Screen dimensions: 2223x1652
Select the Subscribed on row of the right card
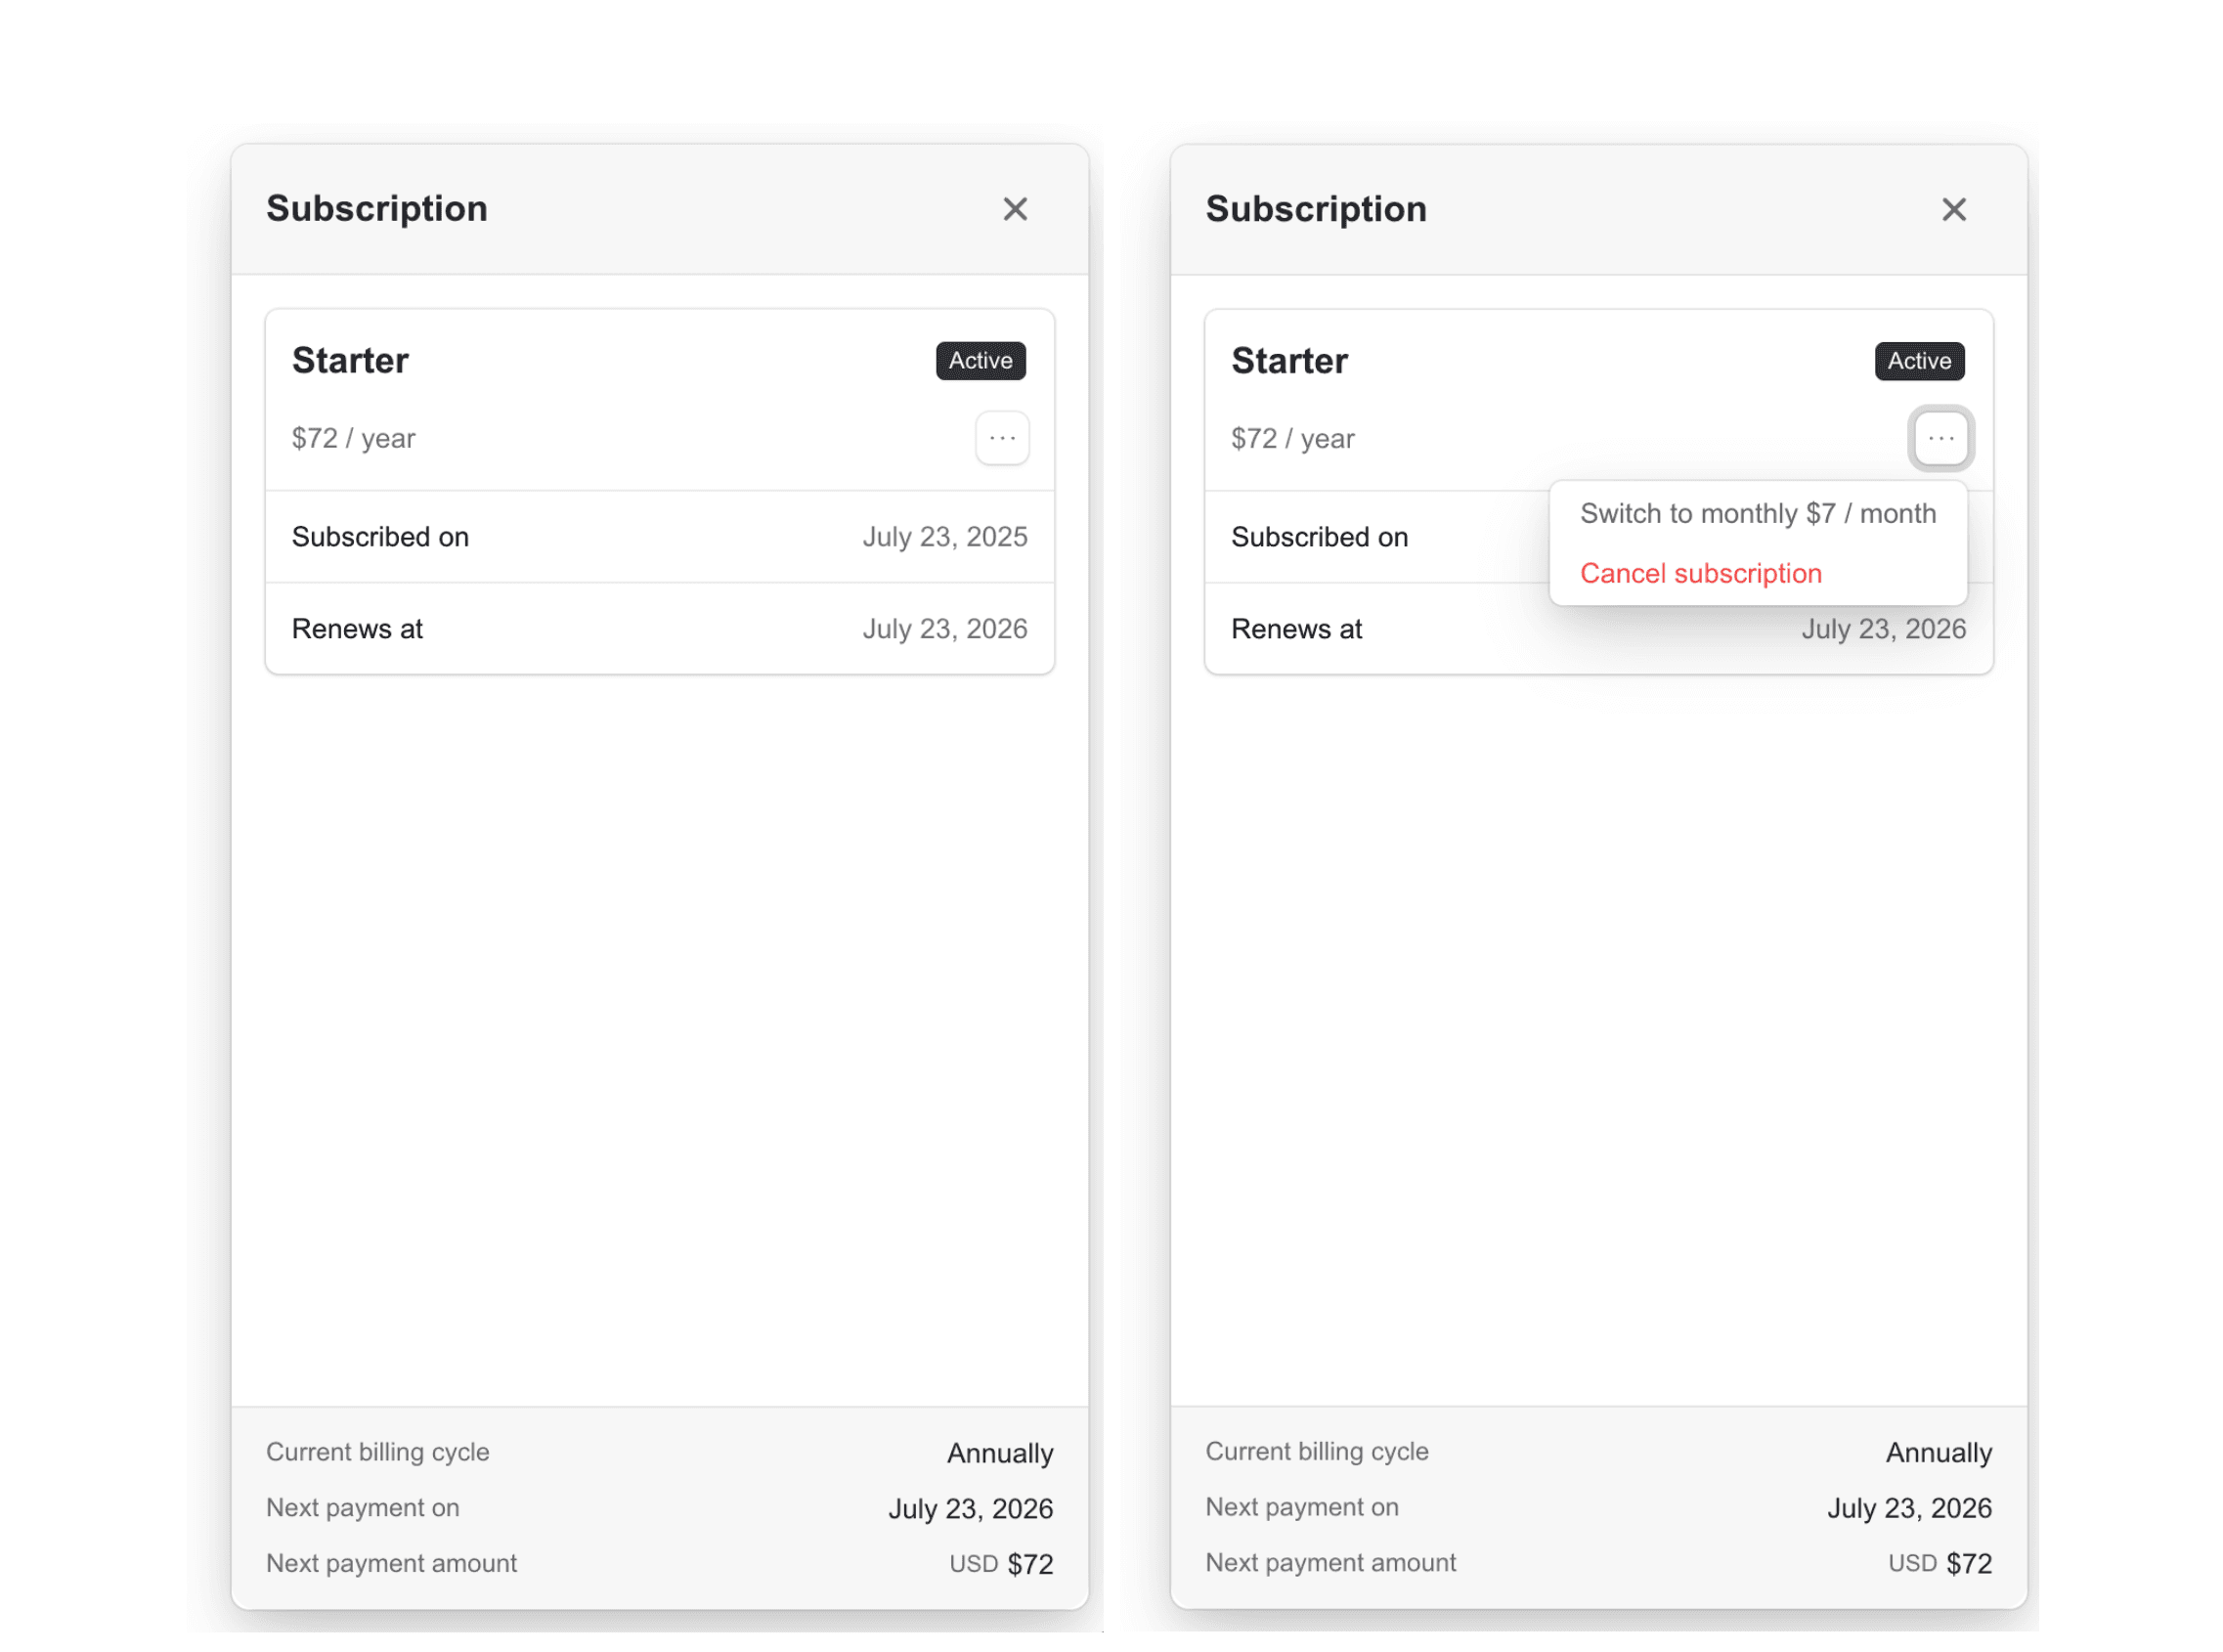pyautogui.click(x=1320, y=536)
